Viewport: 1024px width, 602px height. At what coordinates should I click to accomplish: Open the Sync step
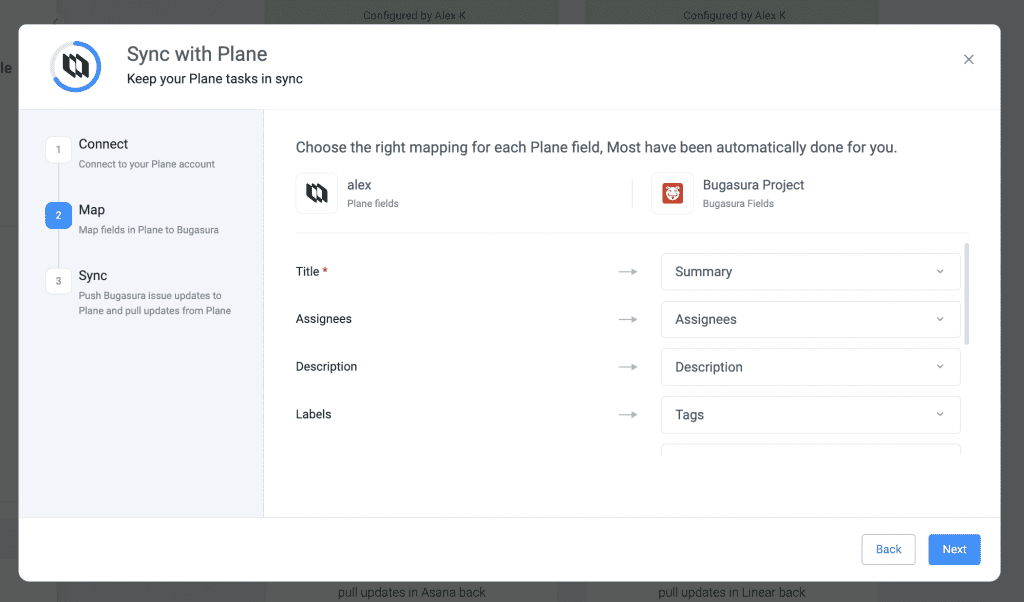point(93,276)
